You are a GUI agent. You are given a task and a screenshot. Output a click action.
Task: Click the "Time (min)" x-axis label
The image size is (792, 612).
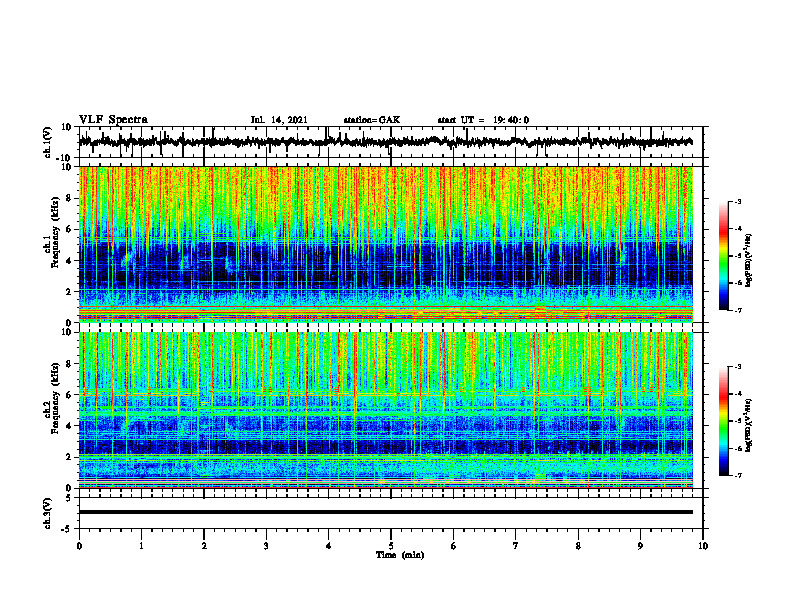click(400, 555)
